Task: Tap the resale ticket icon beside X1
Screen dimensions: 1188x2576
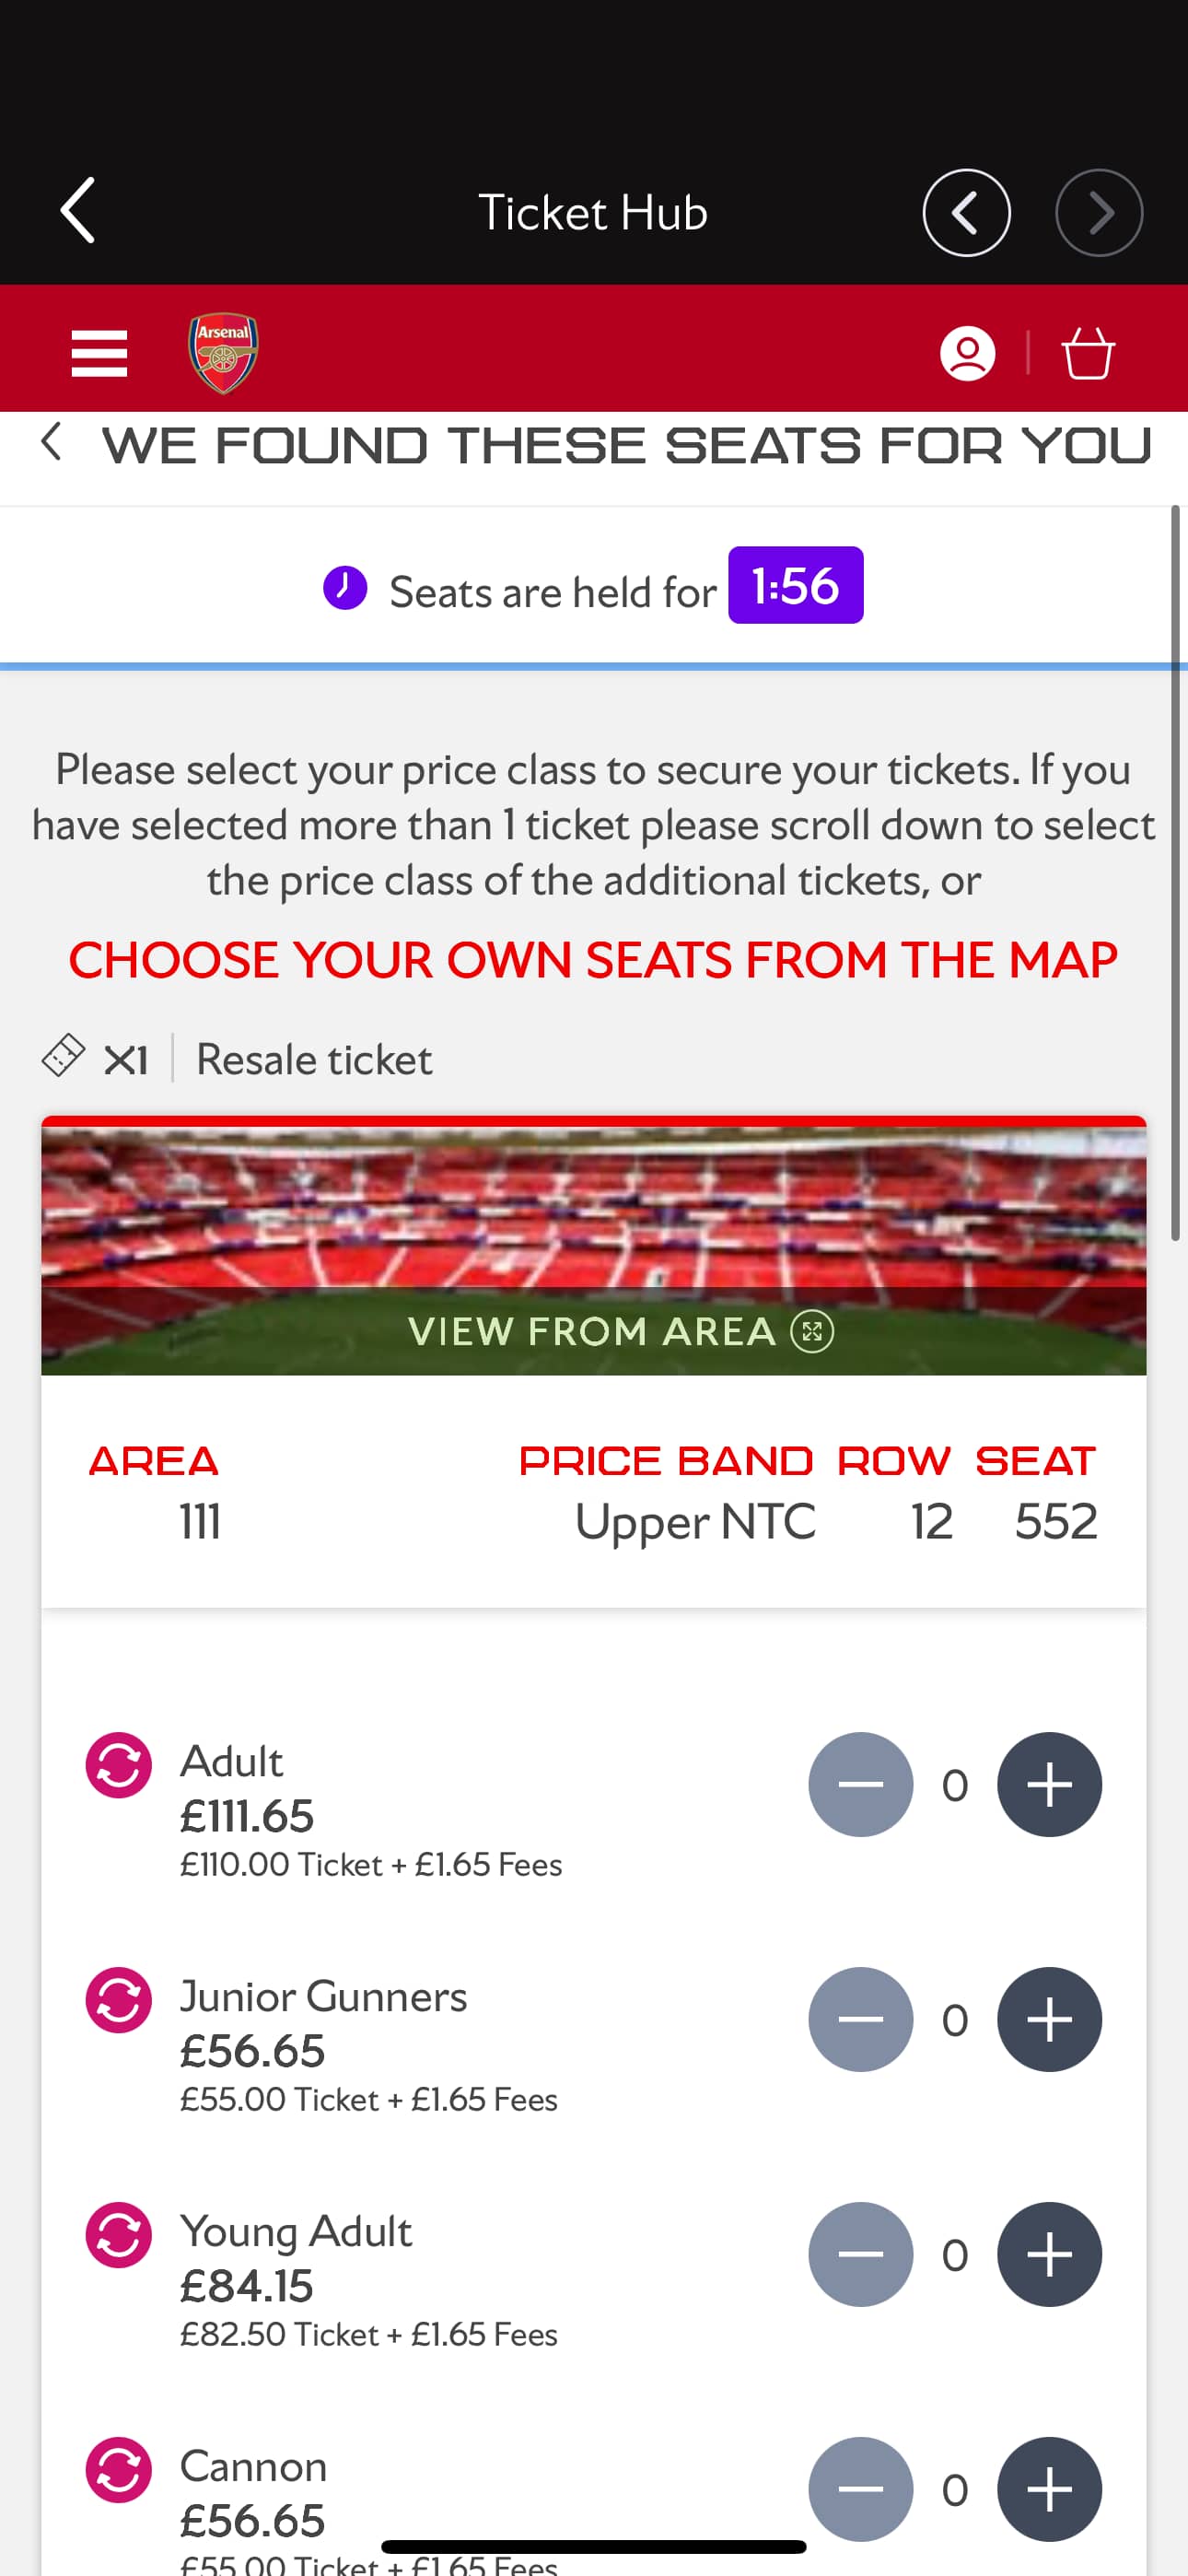Action: [63, 1056]
